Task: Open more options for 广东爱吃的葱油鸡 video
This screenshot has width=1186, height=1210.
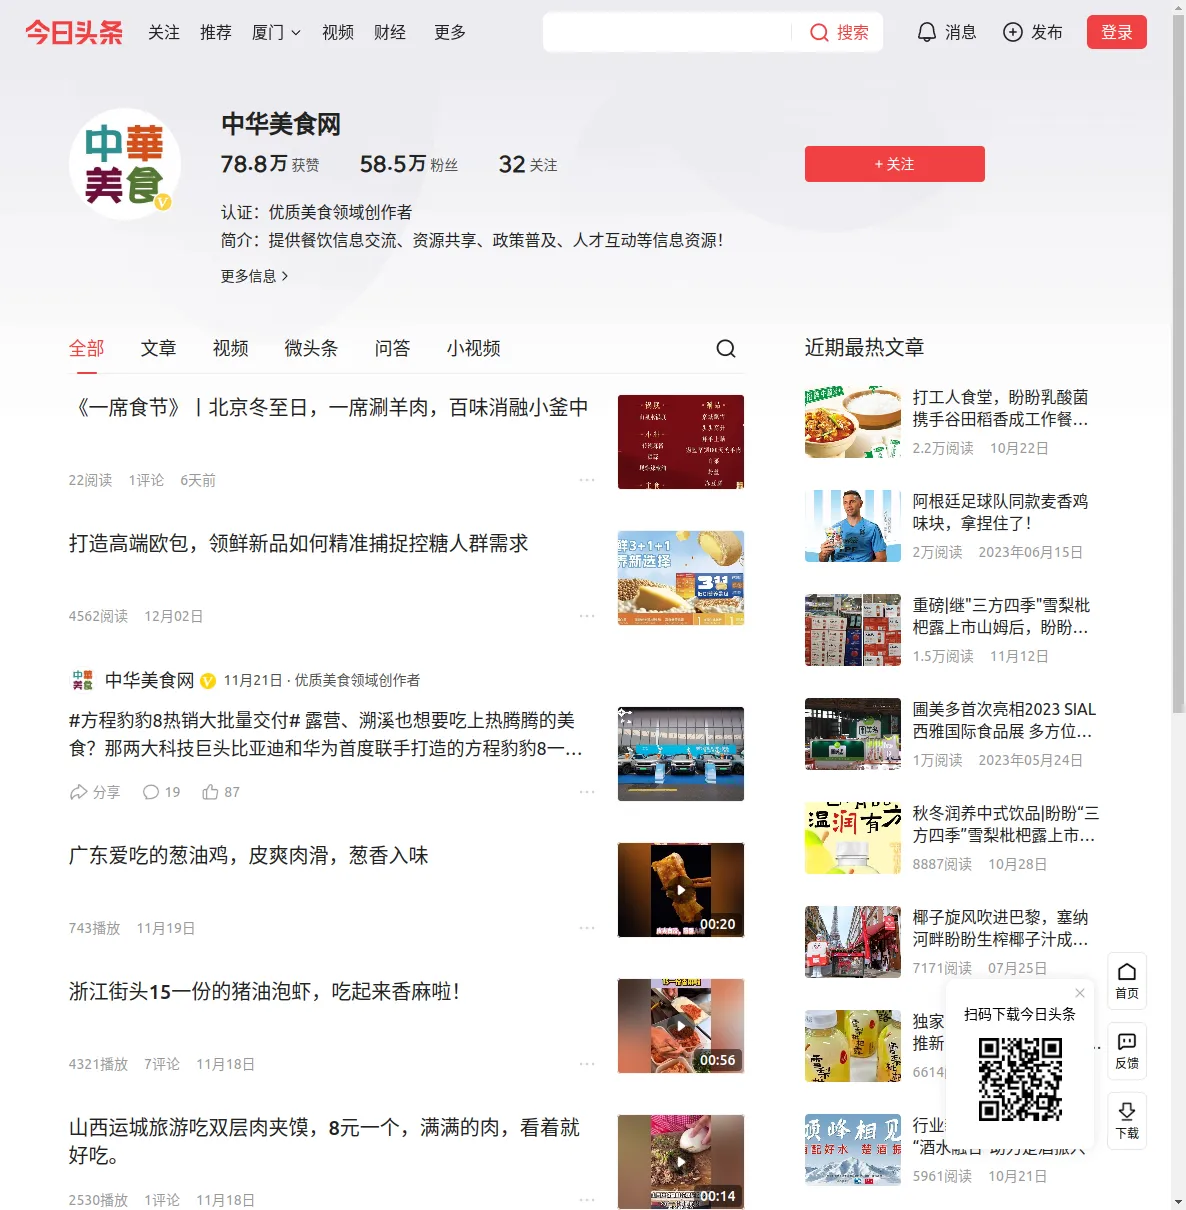Action: click(x=587, y=928)
